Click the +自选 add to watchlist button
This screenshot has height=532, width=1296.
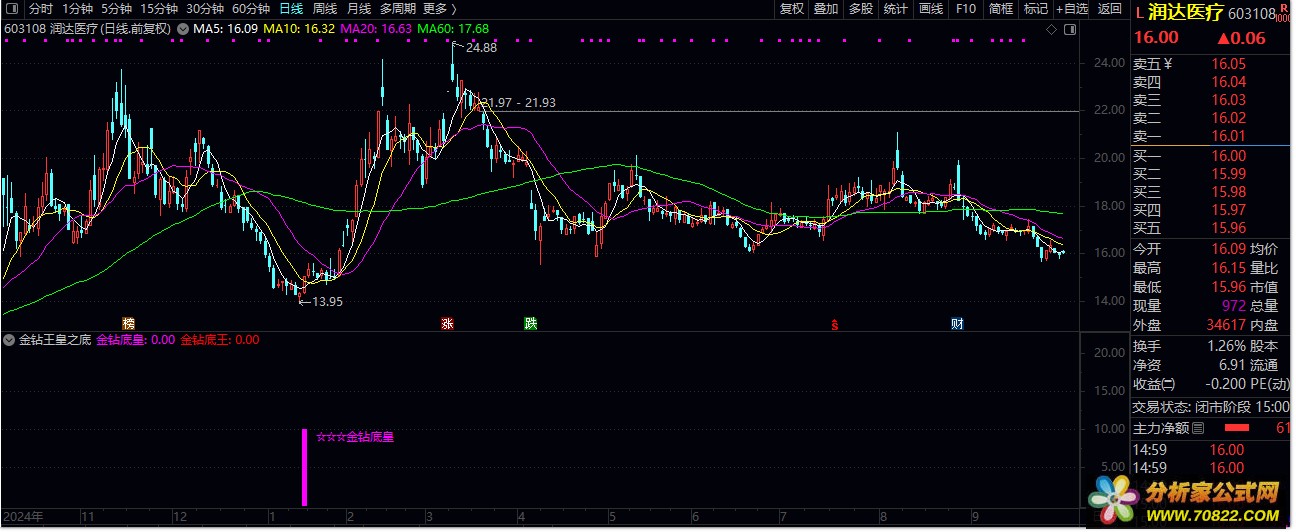coord(1072,9)
